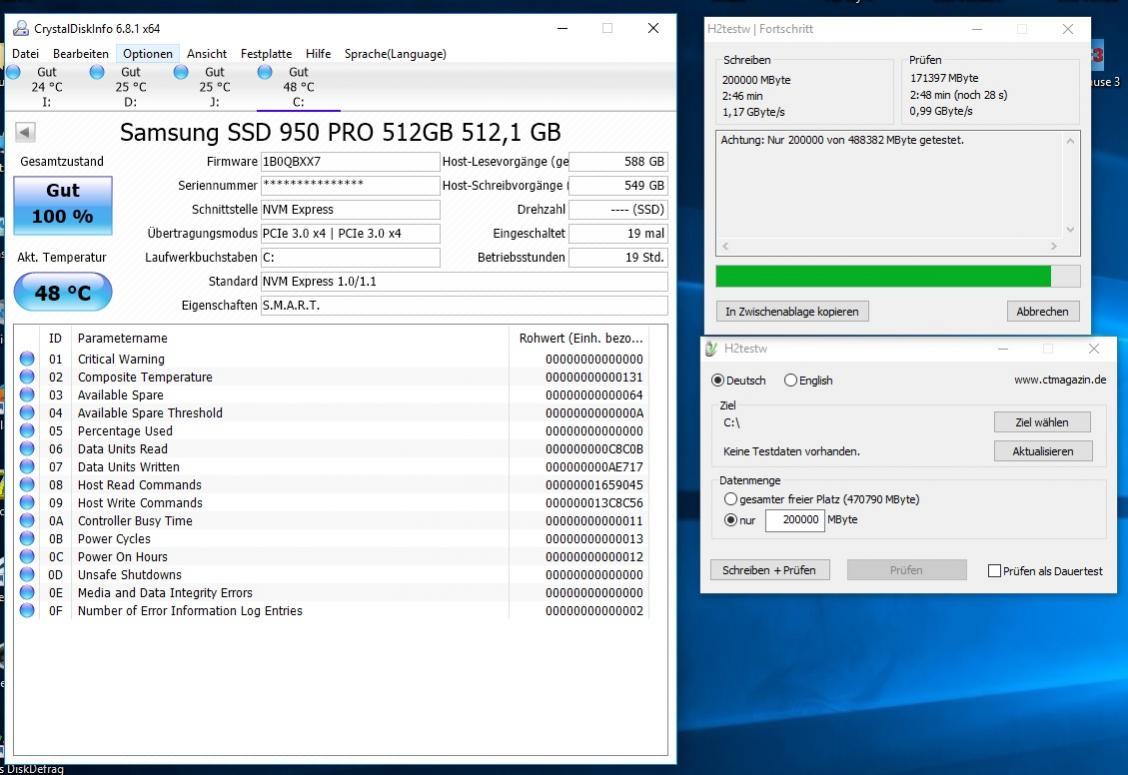Click status orb for Controller Busy Time

tap(27, 520)
